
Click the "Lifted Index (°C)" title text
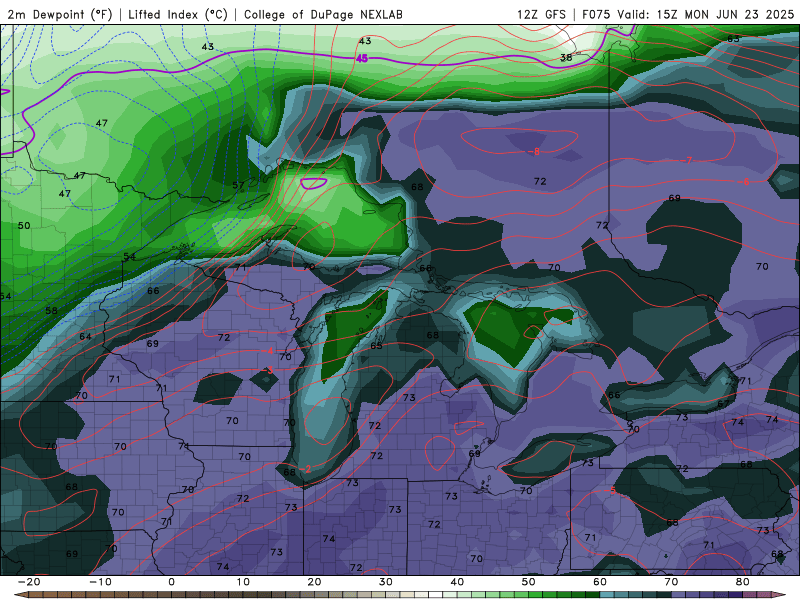pos(178,14)
